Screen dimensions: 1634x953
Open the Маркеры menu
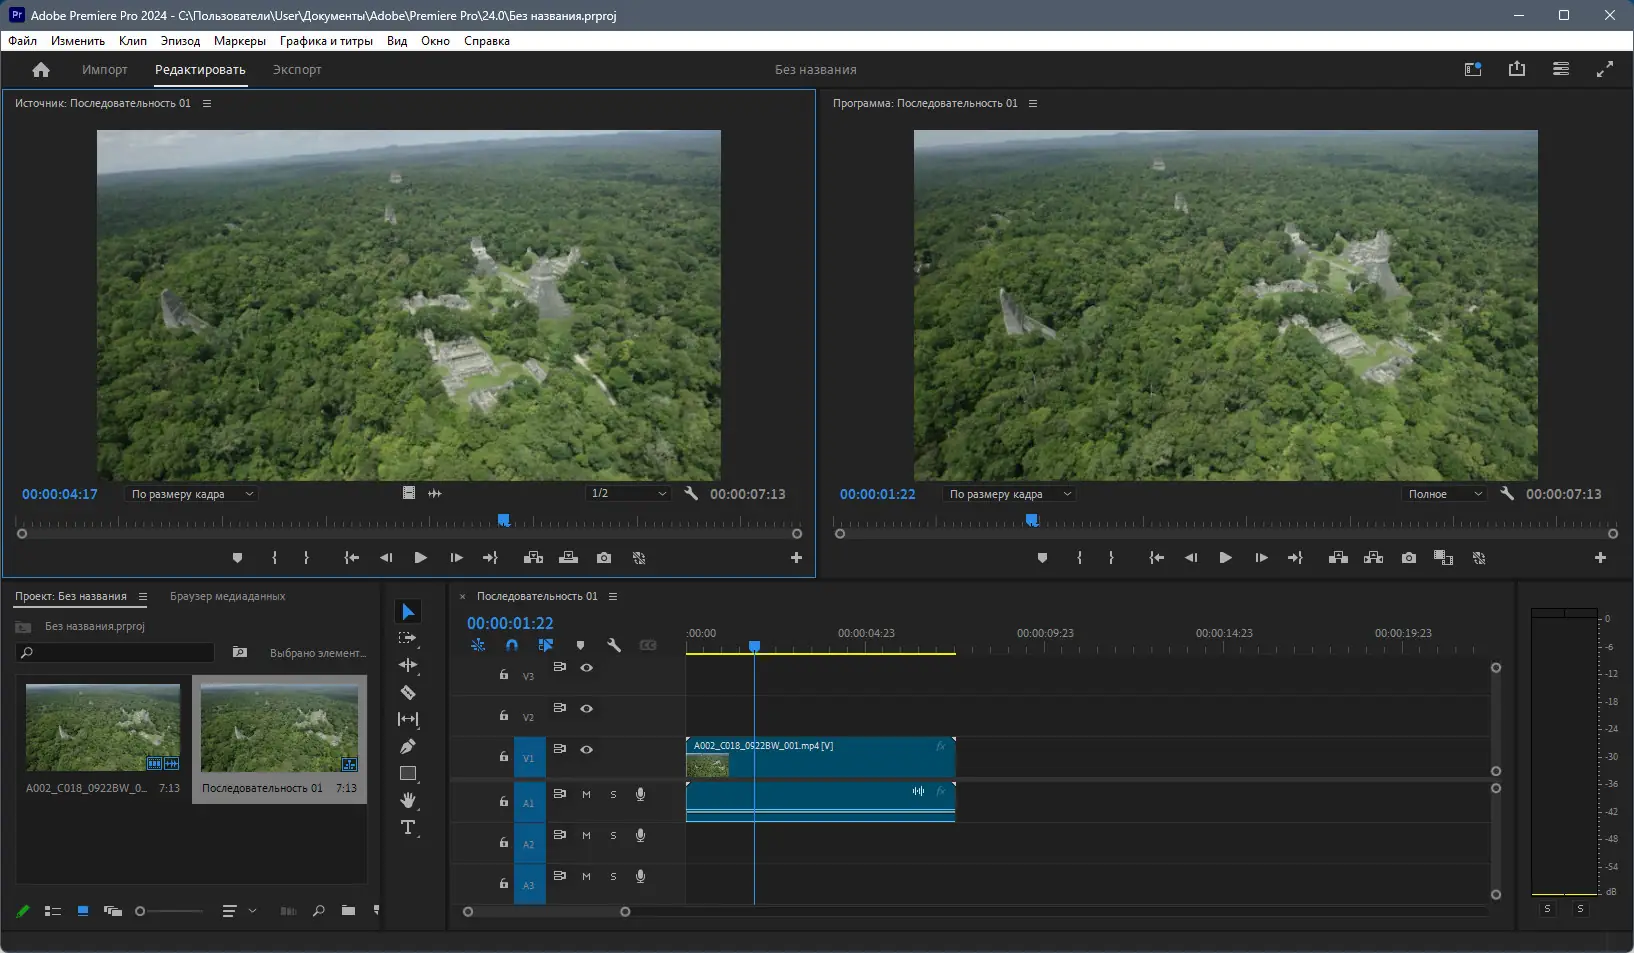239,41
